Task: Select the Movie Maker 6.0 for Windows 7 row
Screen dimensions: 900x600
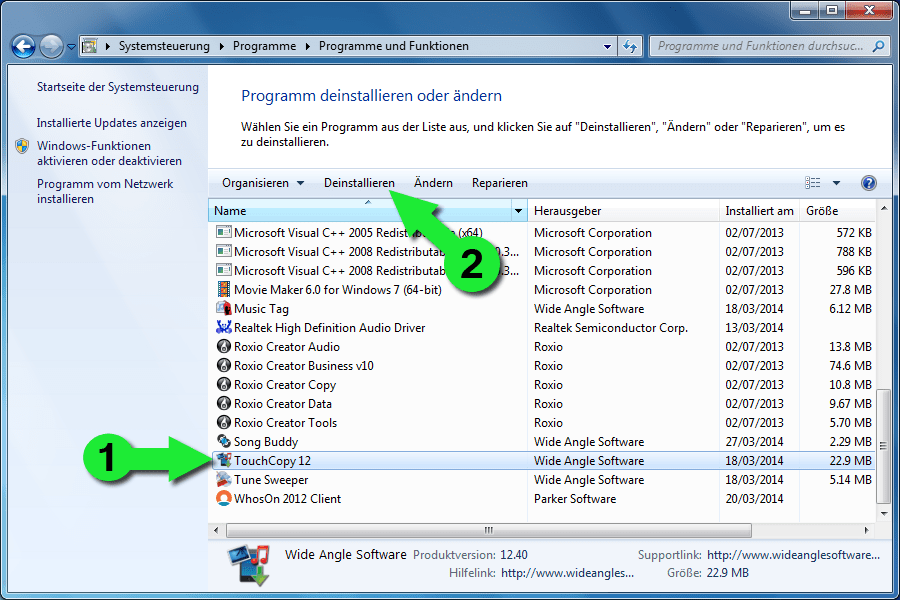Action: (x=542, y=289)
